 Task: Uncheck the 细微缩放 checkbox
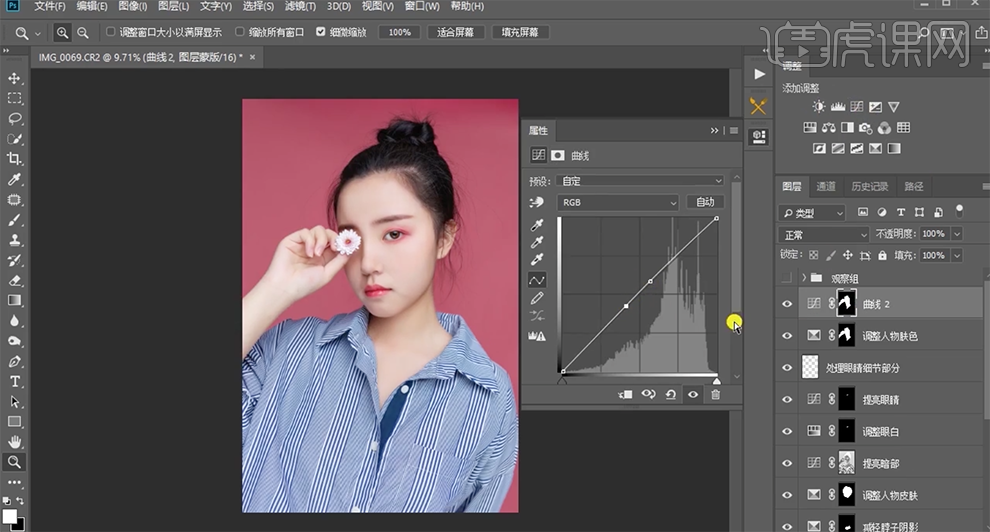pos(321,32)
